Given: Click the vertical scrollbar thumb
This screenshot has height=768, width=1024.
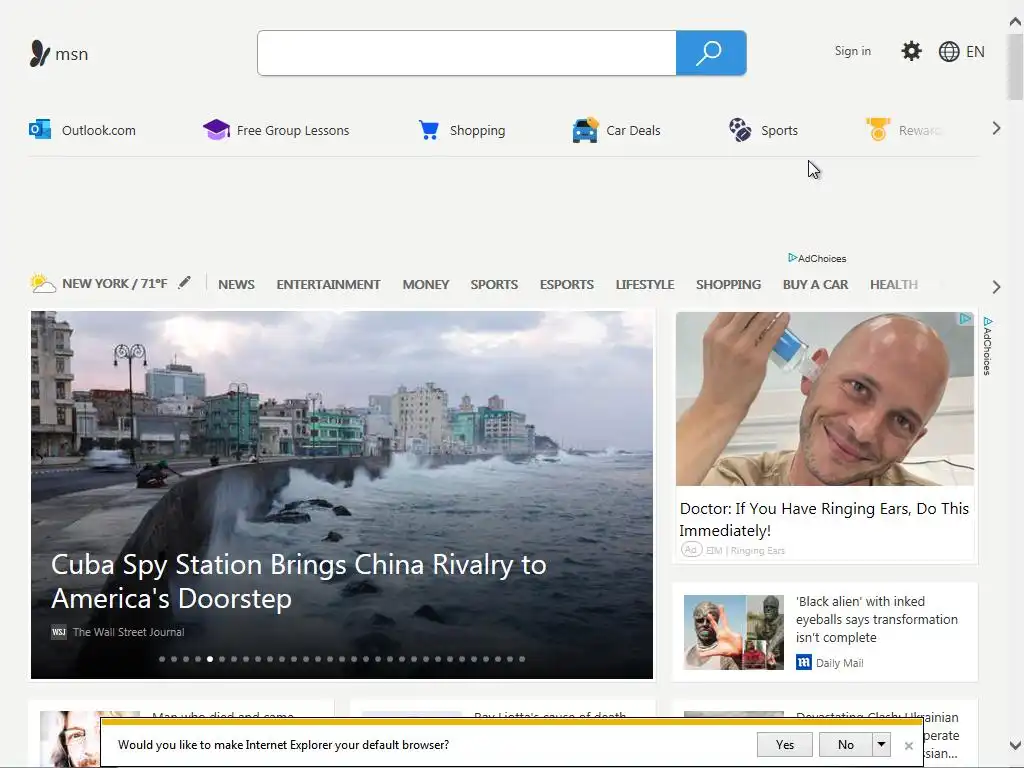Looking at the screenshot, I should point(1016,67).
